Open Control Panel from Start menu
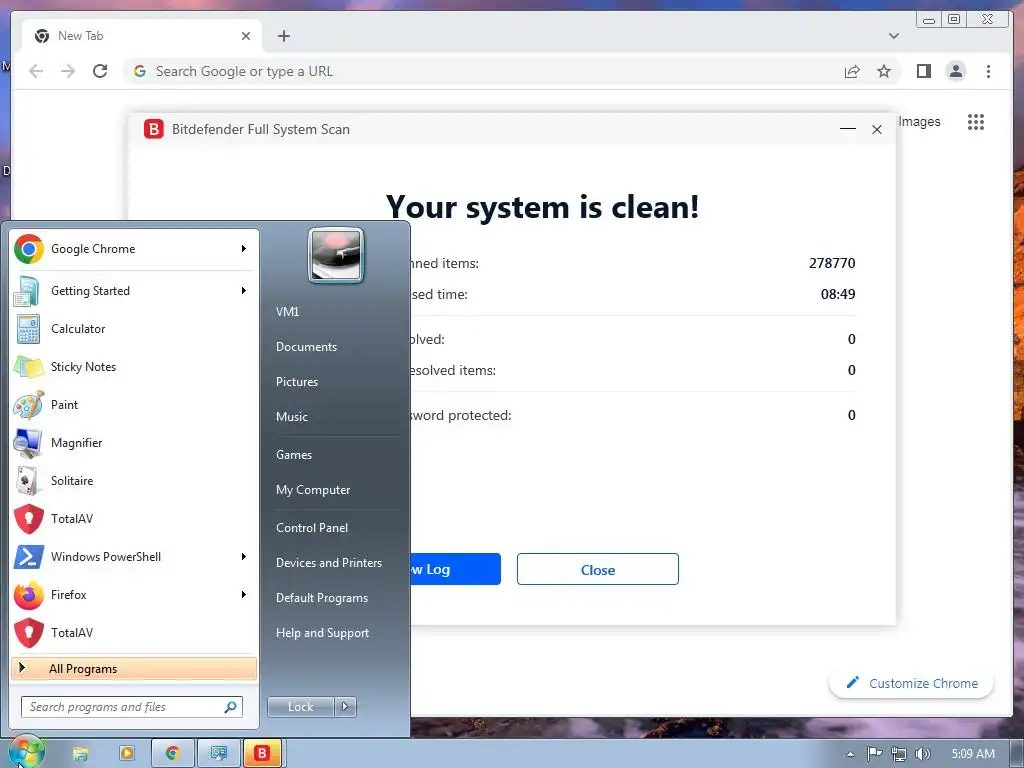Image resolution: width=1024 pixels, height=768 pixels. pyautogui.click(x=312, y=528)
